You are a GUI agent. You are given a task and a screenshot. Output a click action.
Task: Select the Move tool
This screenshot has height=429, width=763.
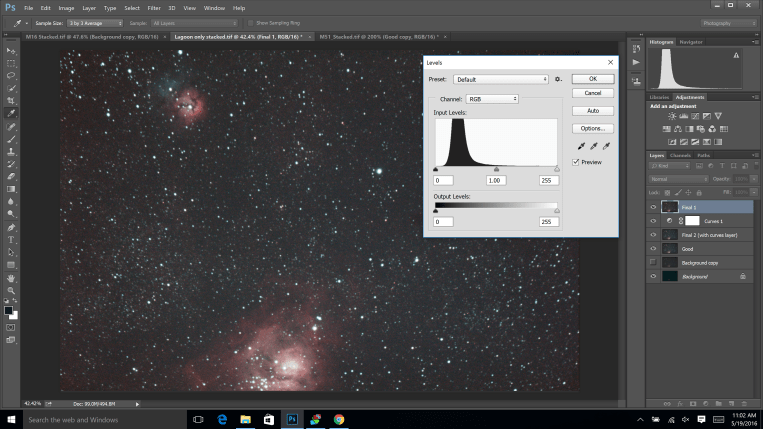(x=11, y=51)
